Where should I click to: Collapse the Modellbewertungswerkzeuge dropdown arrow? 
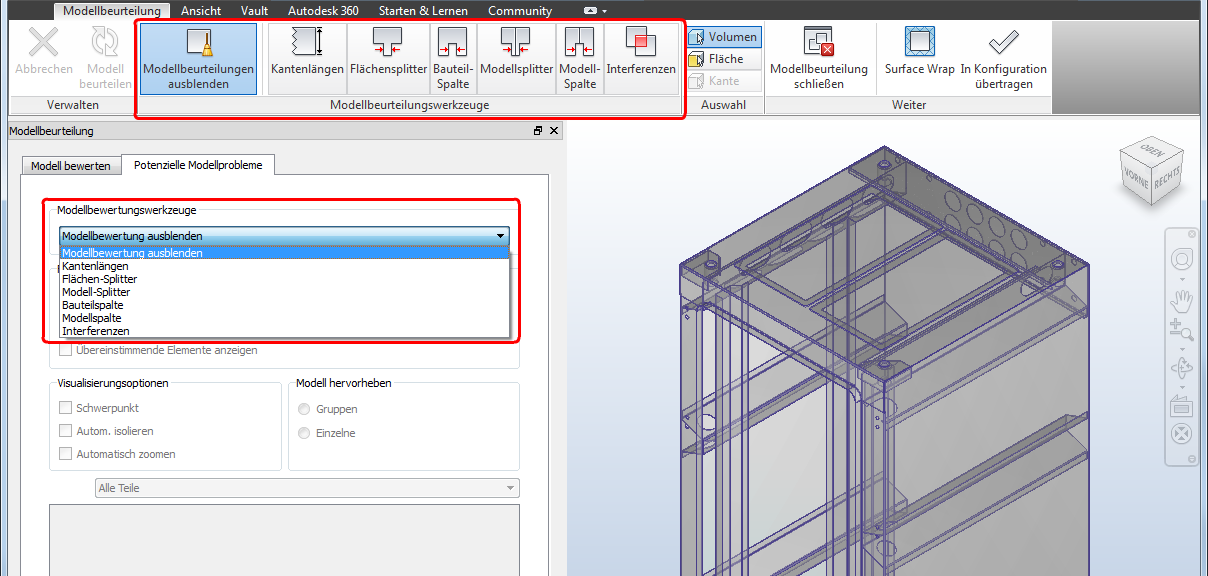point(500,236)
